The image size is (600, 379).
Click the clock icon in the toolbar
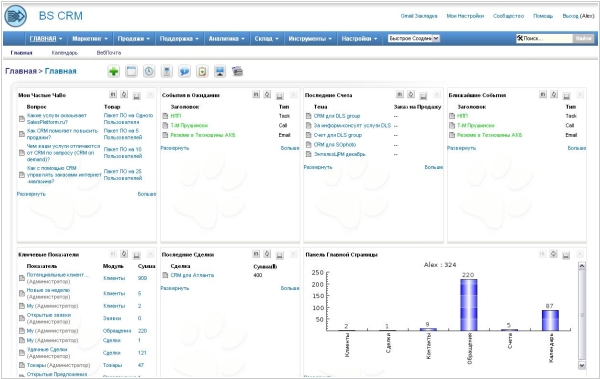pos(149,71)
